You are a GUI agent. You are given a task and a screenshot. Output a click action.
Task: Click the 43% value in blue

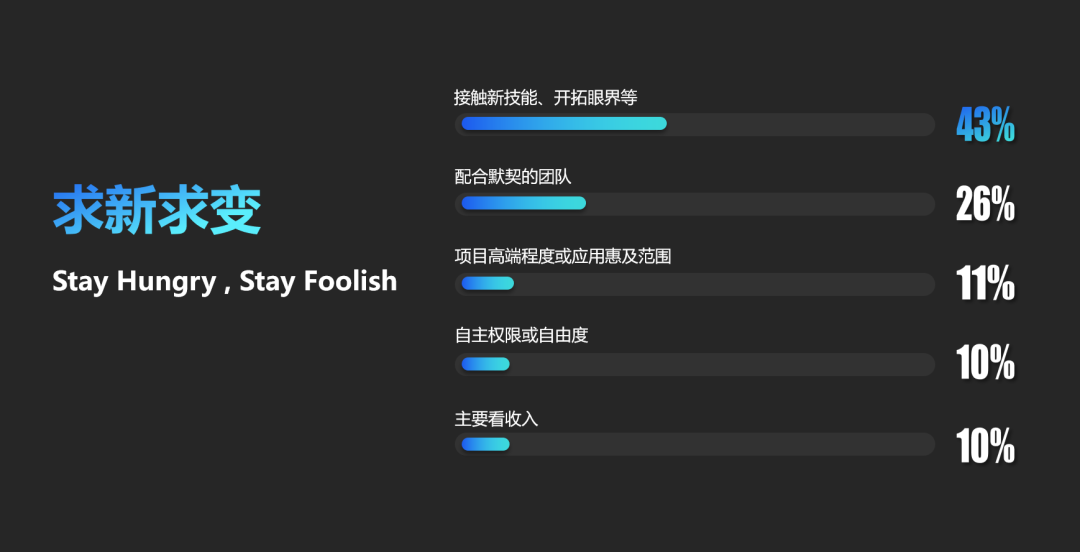coord(985,125)
